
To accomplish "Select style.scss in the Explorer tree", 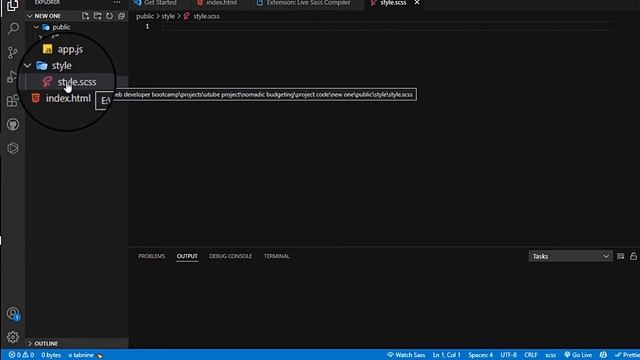I will 77,82.
